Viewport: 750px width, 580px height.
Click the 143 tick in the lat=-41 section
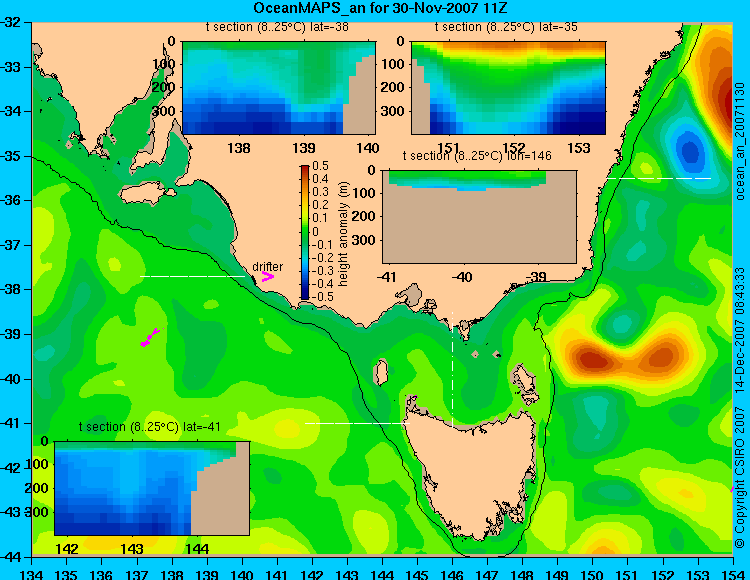(132, 548)
